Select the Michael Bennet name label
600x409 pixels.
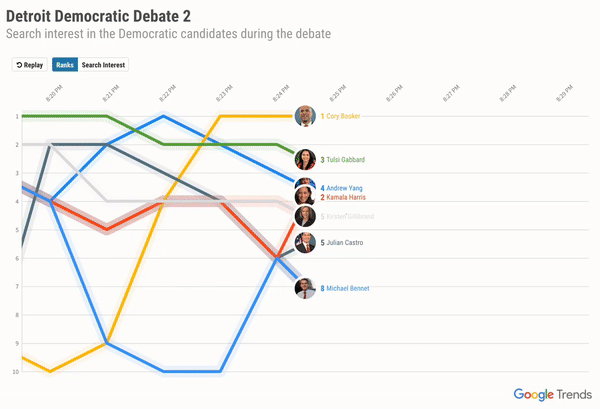pos(347,288)
